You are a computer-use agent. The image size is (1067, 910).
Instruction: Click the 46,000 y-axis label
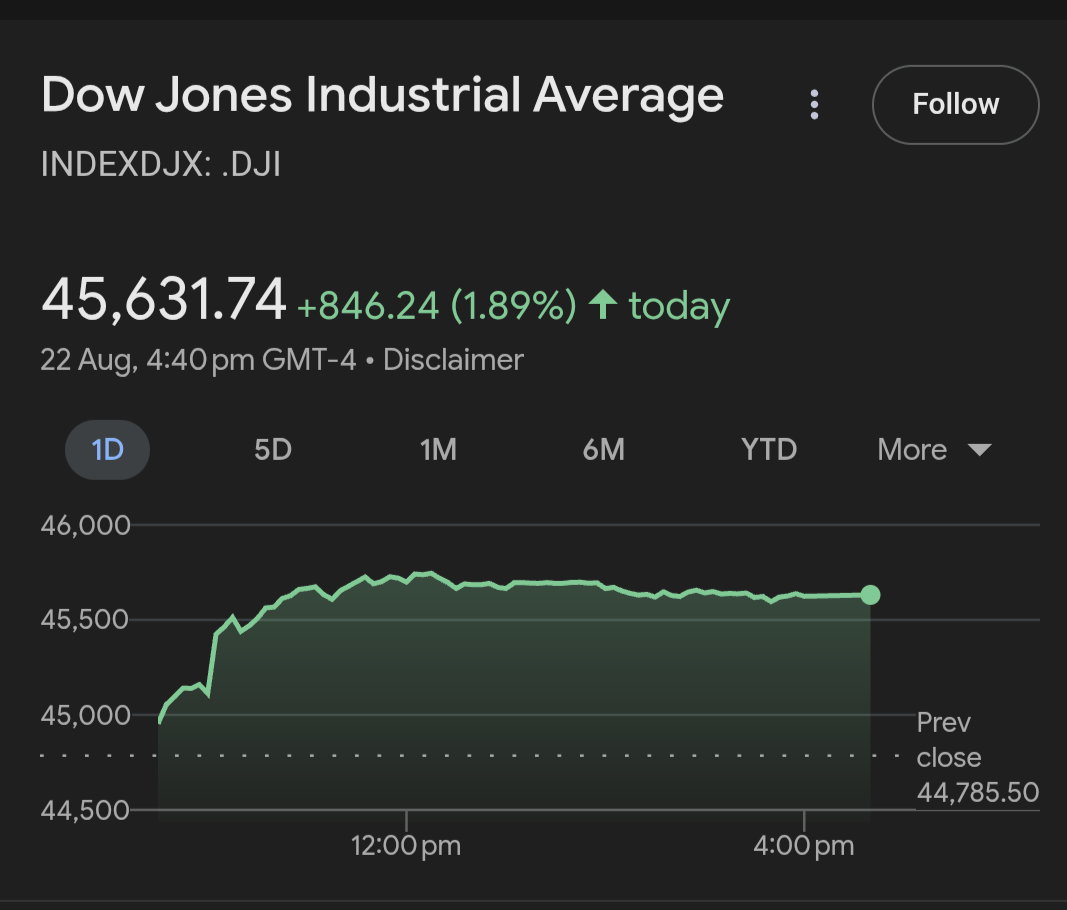coord(86,525)
